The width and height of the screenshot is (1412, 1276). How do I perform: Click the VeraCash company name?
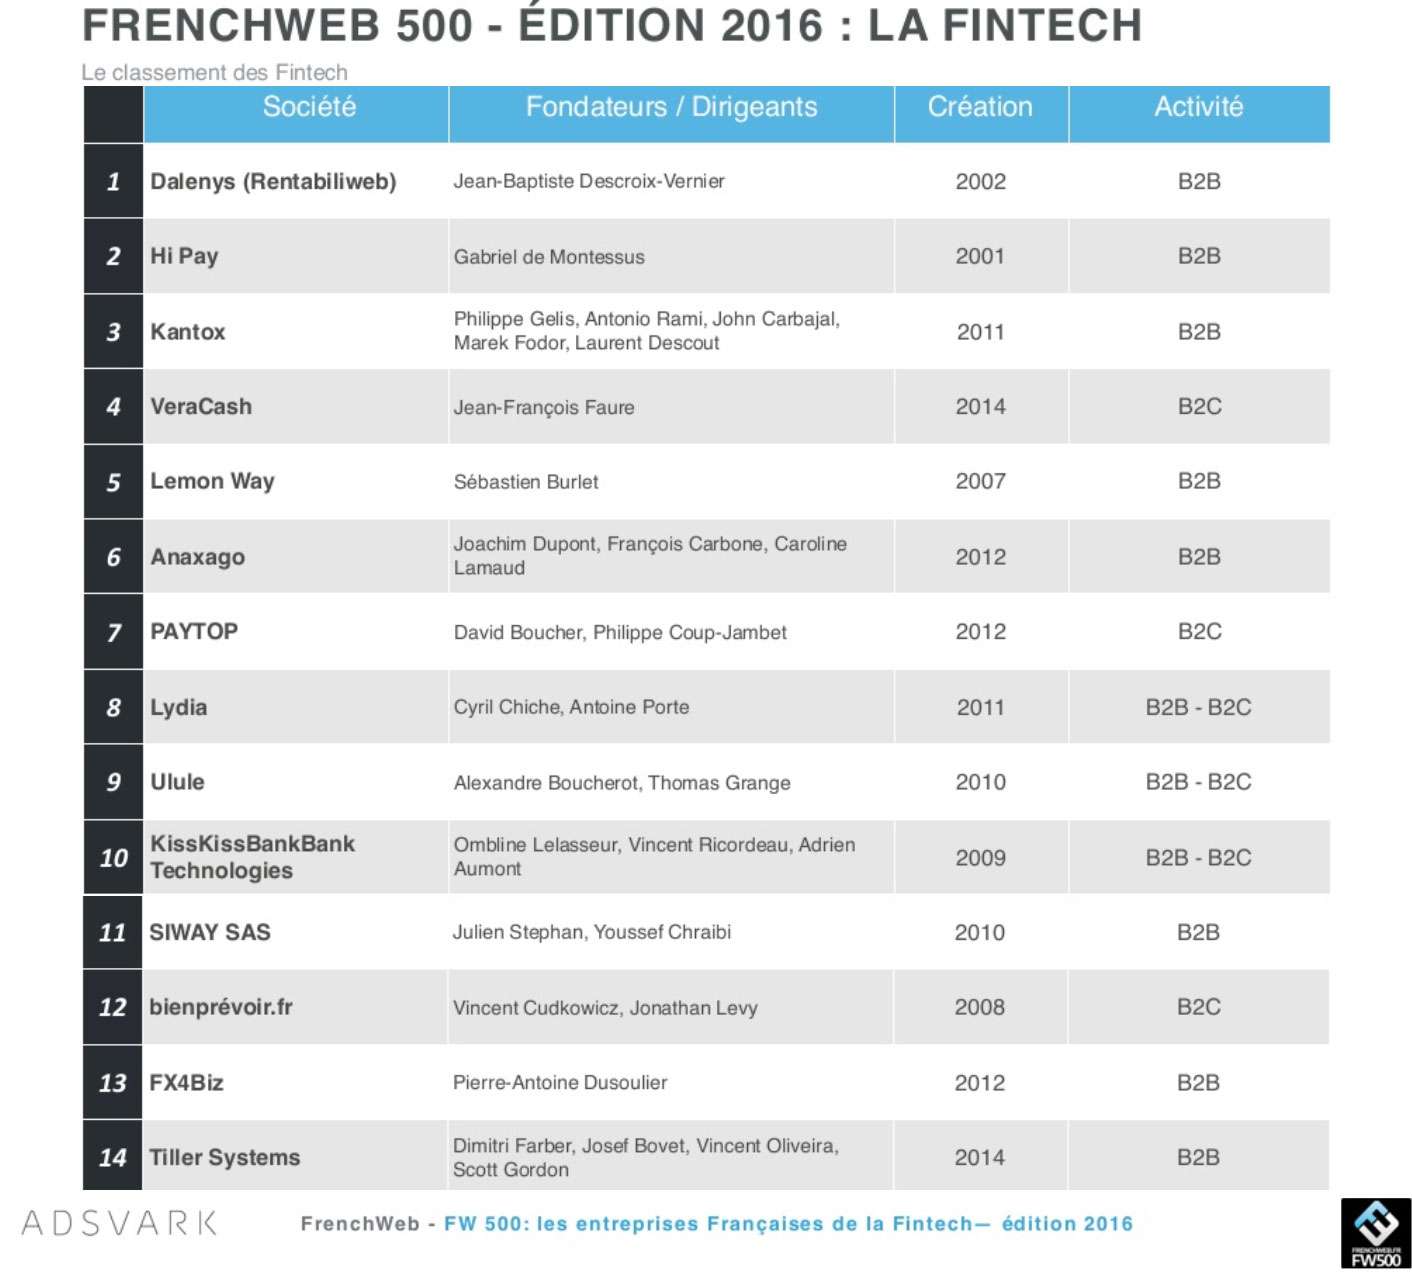click(x=201, y=407)
